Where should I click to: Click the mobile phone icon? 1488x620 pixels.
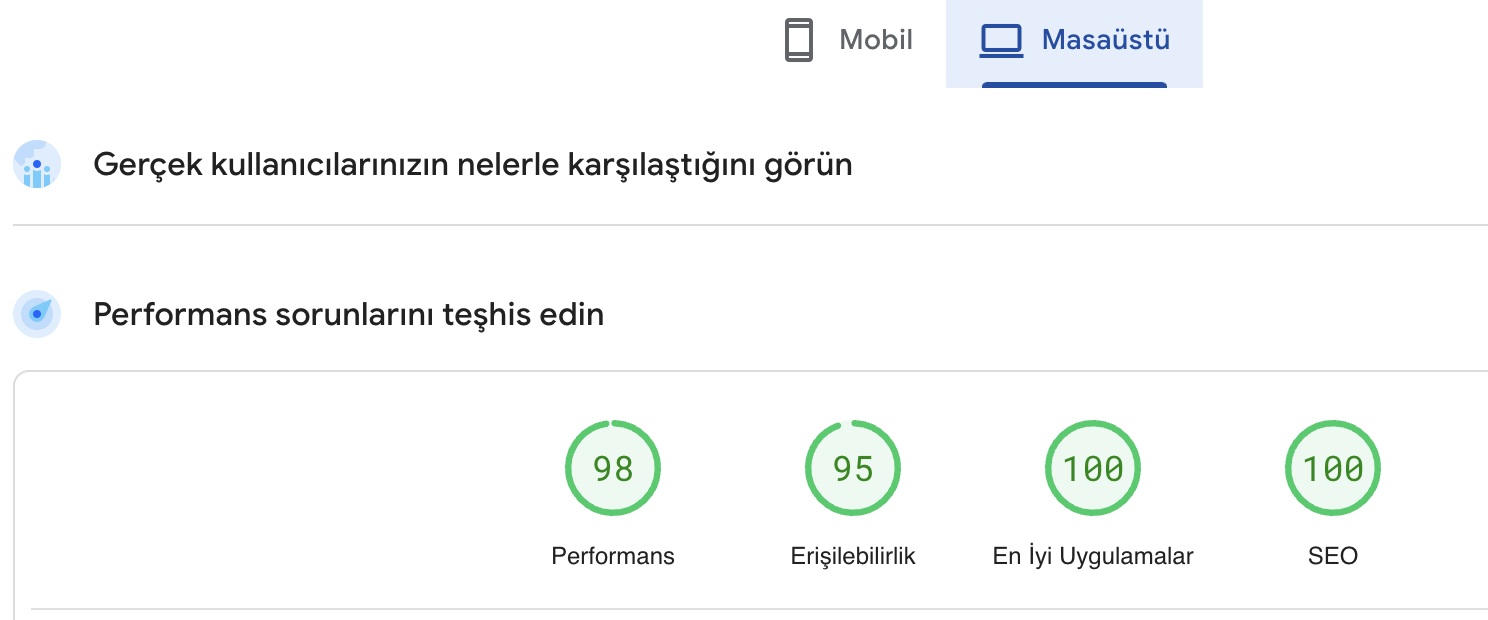tap(799, 40)
